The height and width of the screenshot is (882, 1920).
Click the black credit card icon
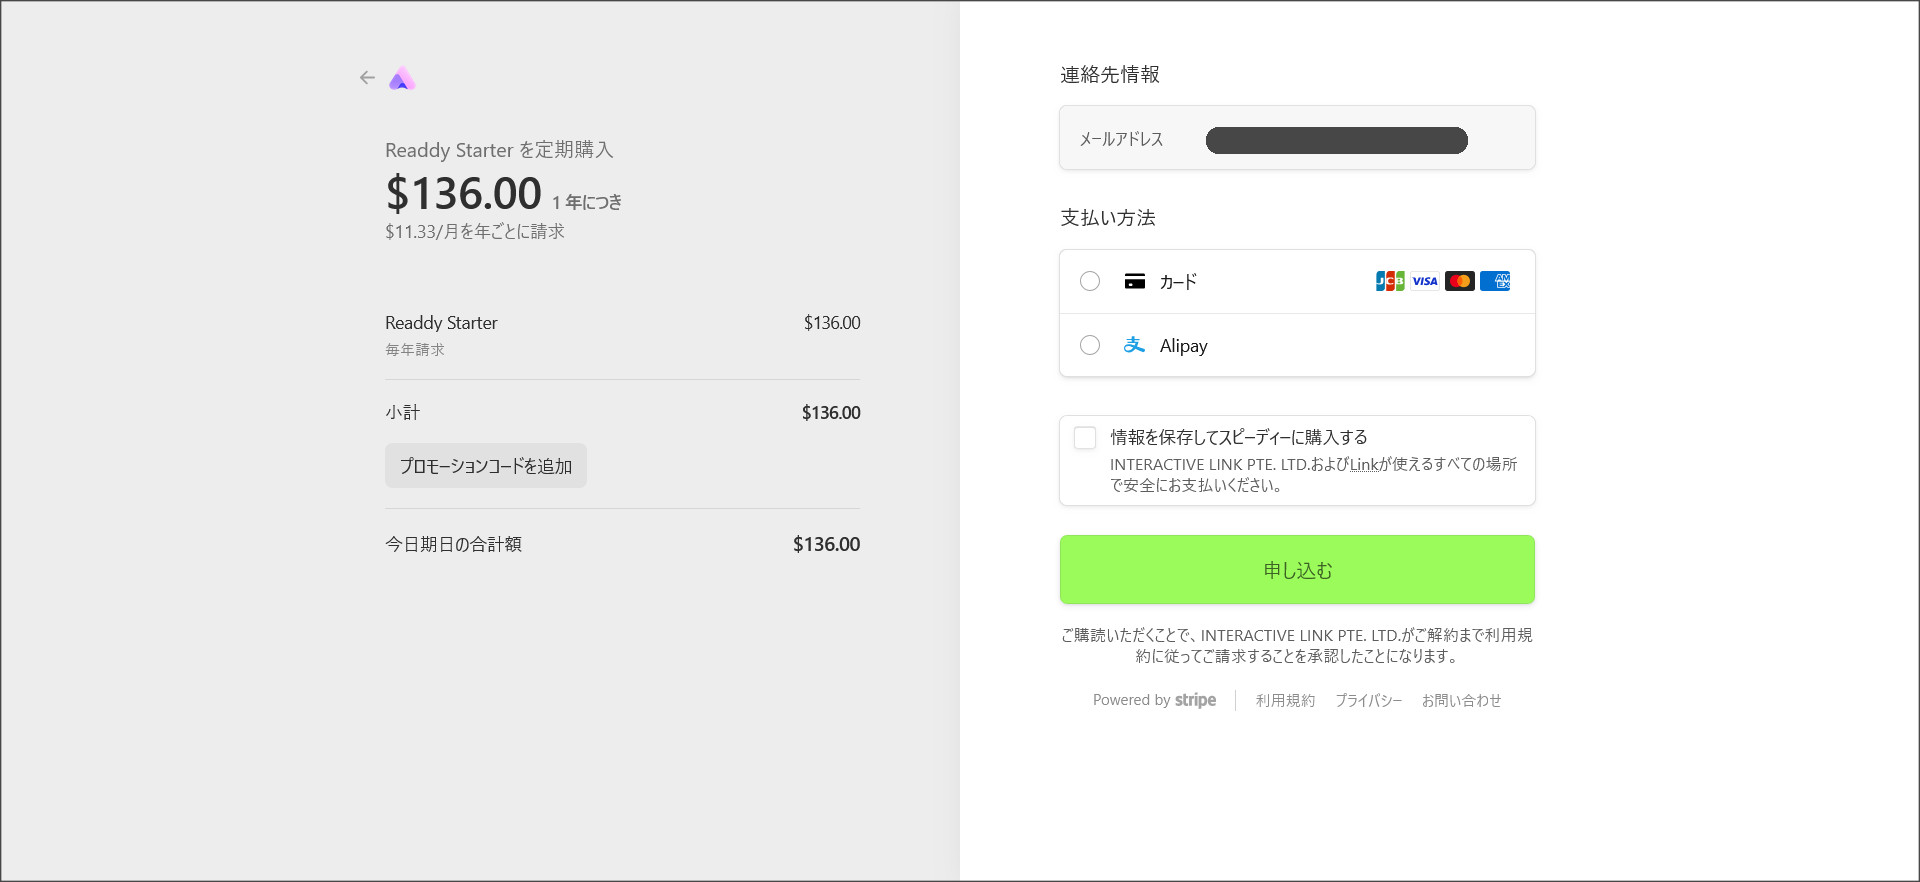tap(1134, 281)
